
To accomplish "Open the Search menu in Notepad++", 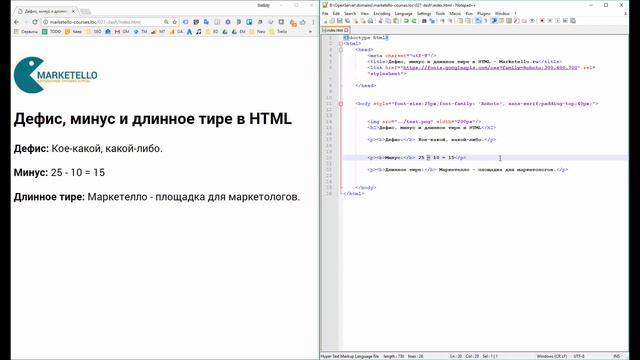I will point(350,13).
